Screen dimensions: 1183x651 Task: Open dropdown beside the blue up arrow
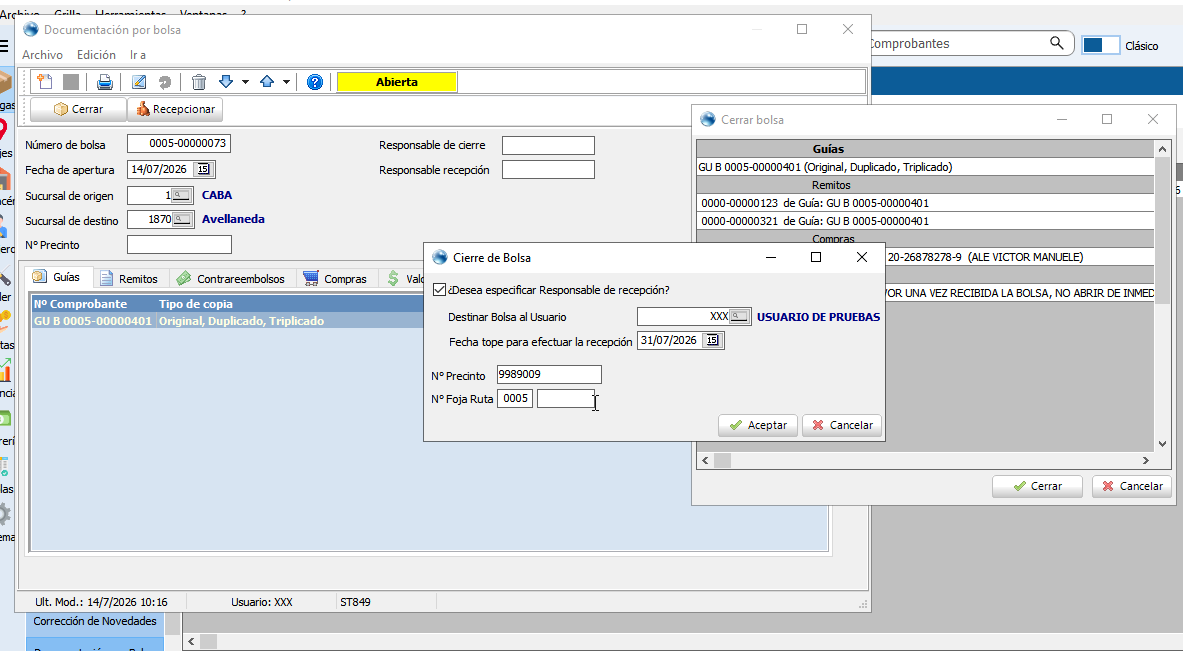[x=287, y=81]
